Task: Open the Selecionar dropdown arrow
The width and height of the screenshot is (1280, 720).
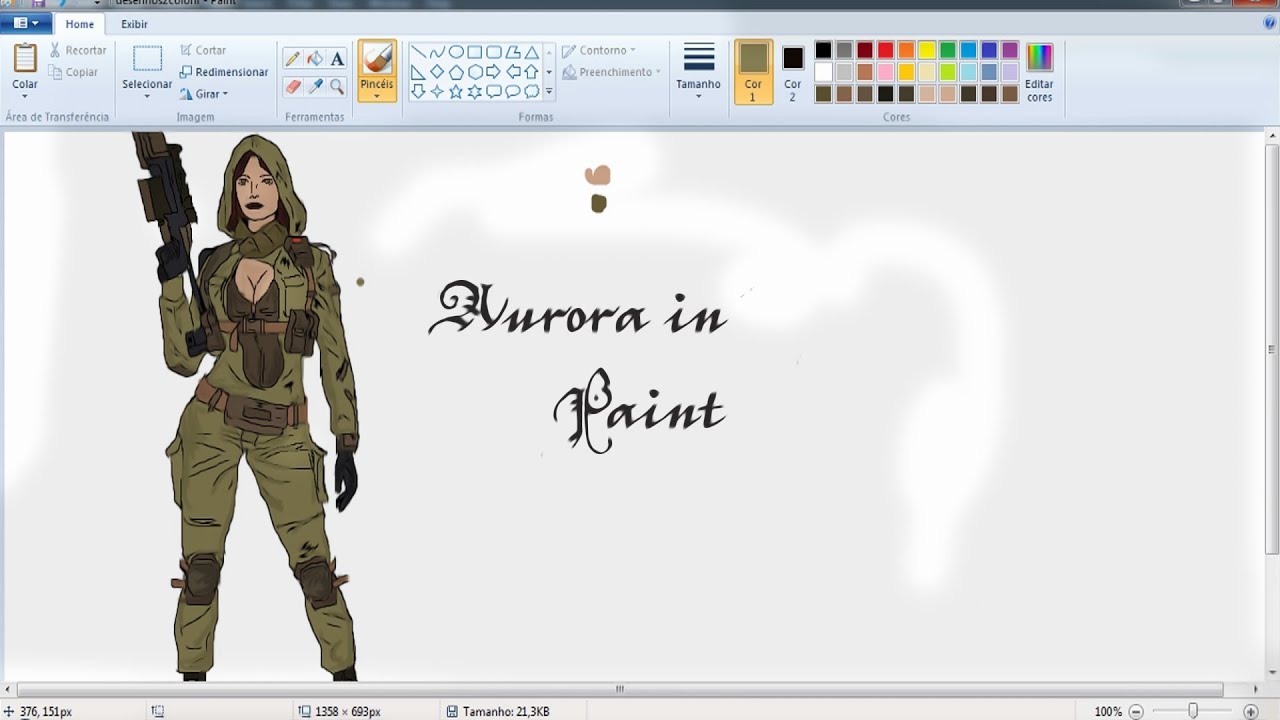Action: click(x=147, y=96)
